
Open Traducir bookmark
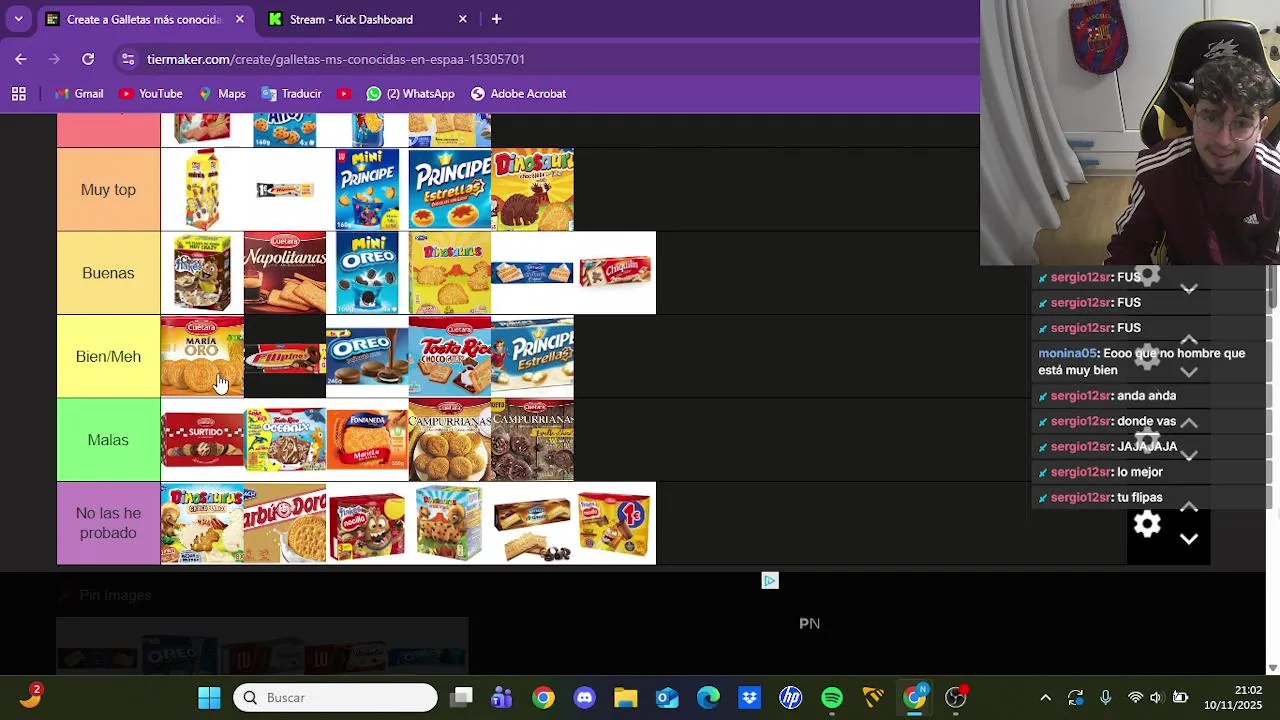[291, 94]
